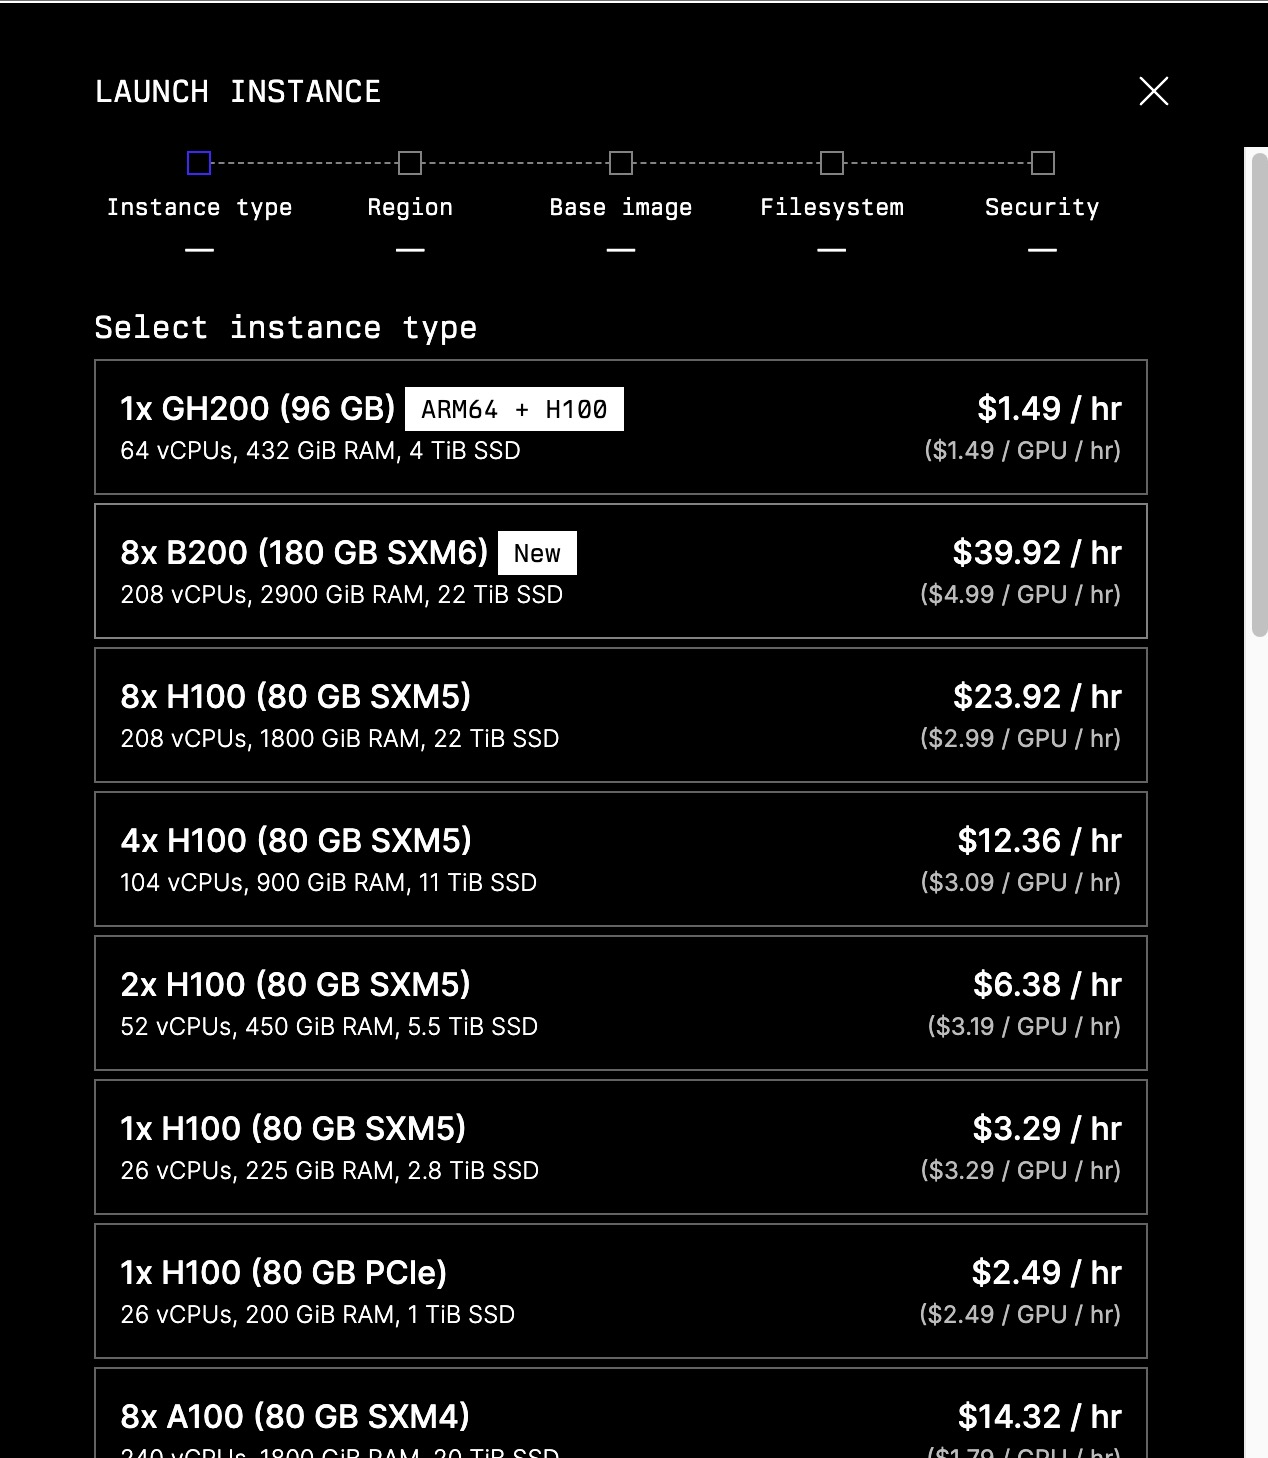The height and width of the screenshot is (1458, 1268).
Task: Open the Region step label
Action: point(410,207)
